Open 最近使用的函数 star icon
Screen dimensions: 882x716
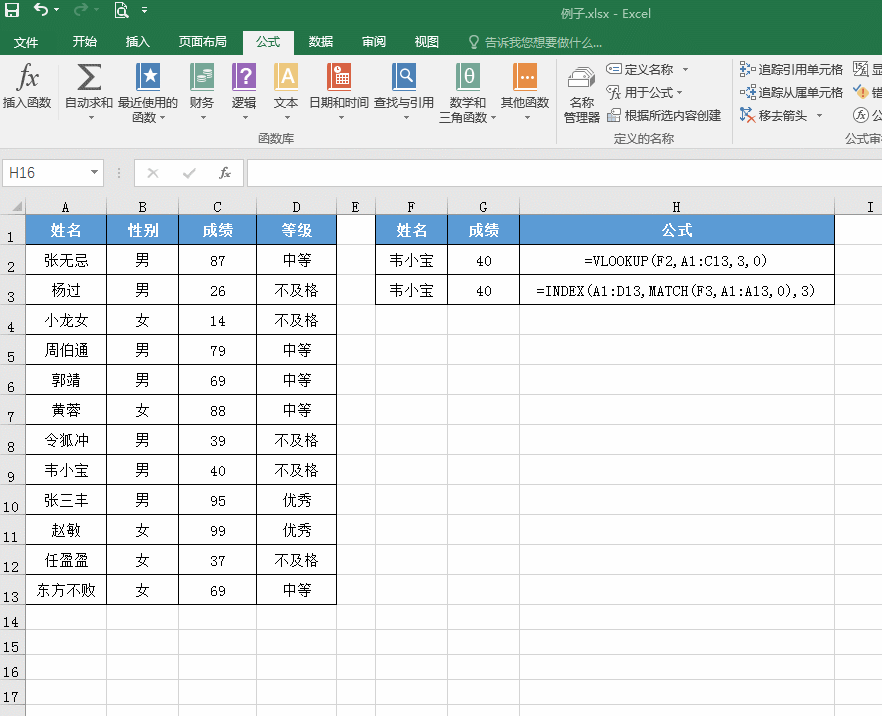click(x=148, y=77)
